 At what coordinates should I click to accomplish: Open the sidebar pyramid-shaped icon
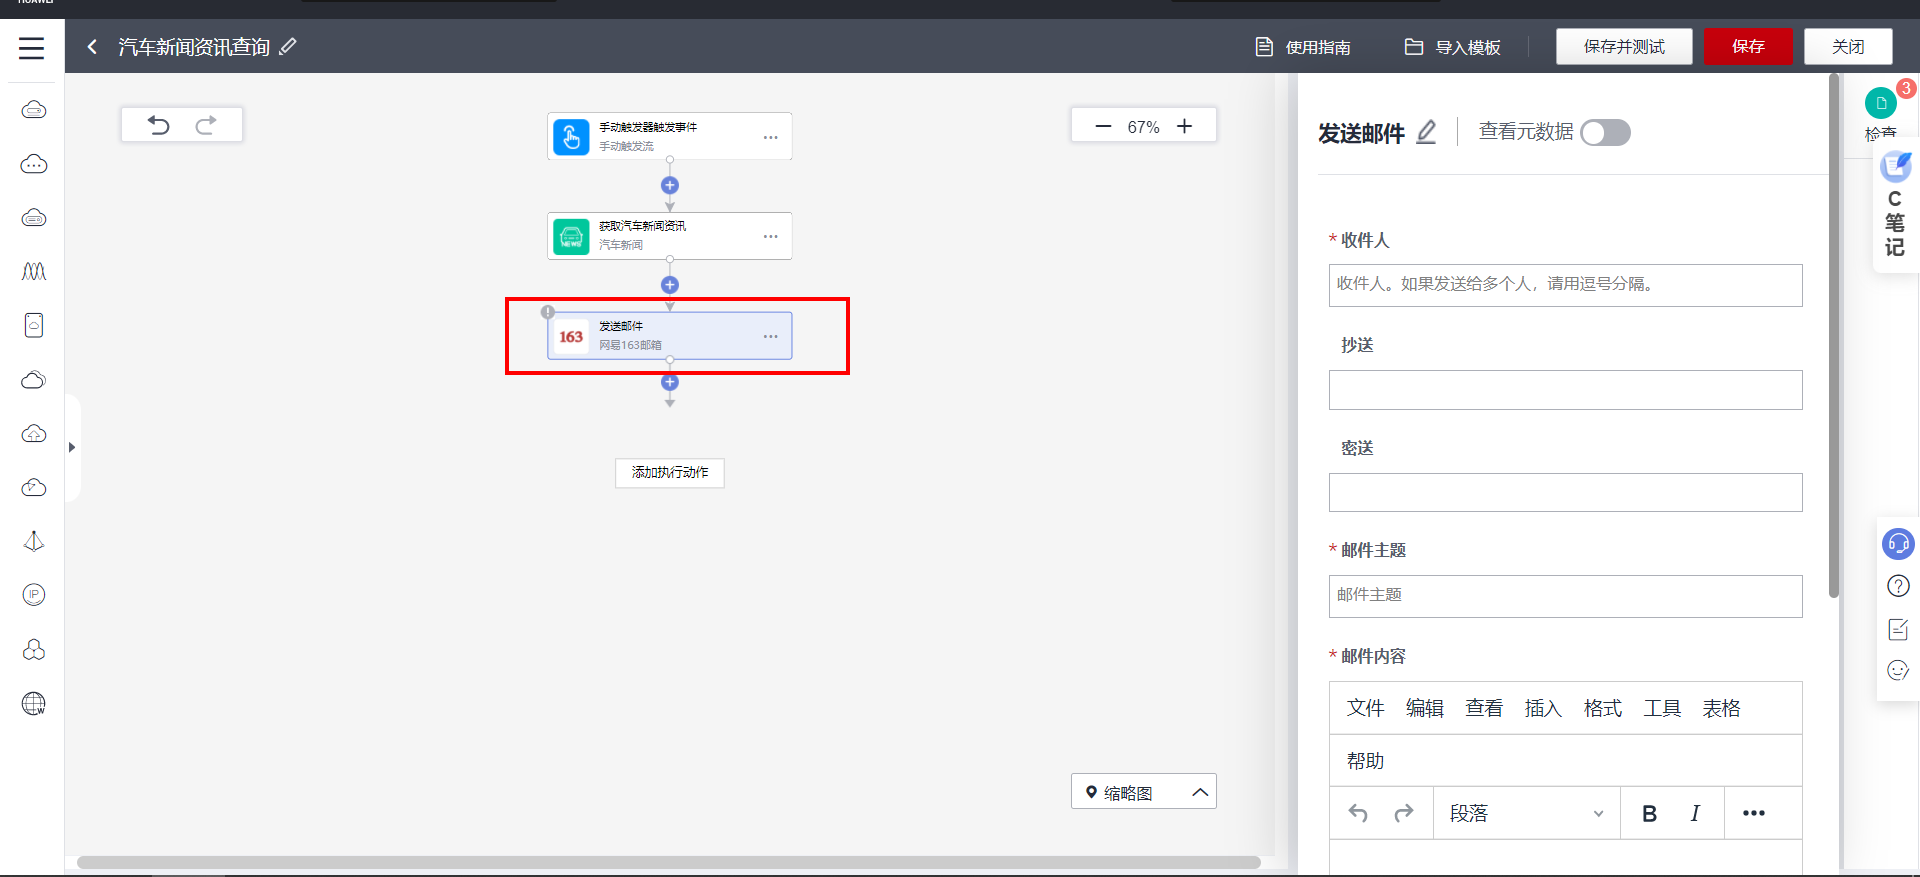click(x=34, y=541)
